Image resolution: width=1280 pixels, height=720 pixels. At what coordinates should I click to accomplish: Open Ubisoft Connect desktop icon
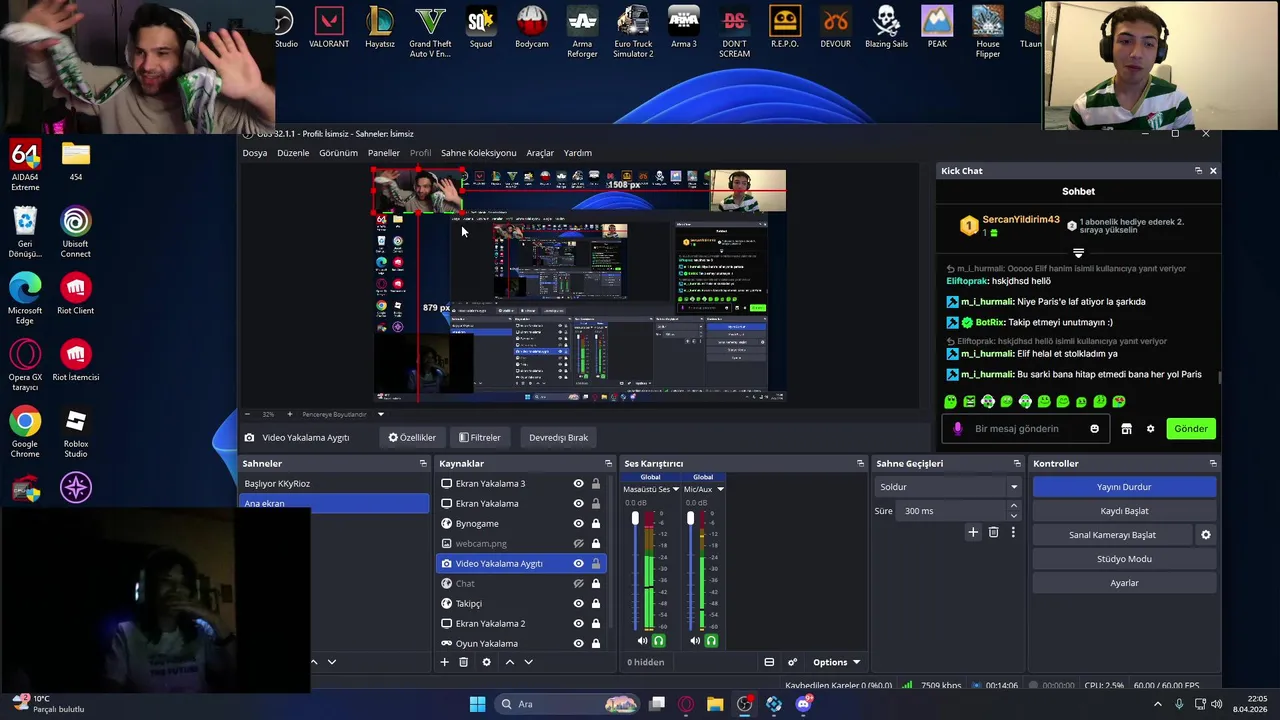click(x=75, y=232)
